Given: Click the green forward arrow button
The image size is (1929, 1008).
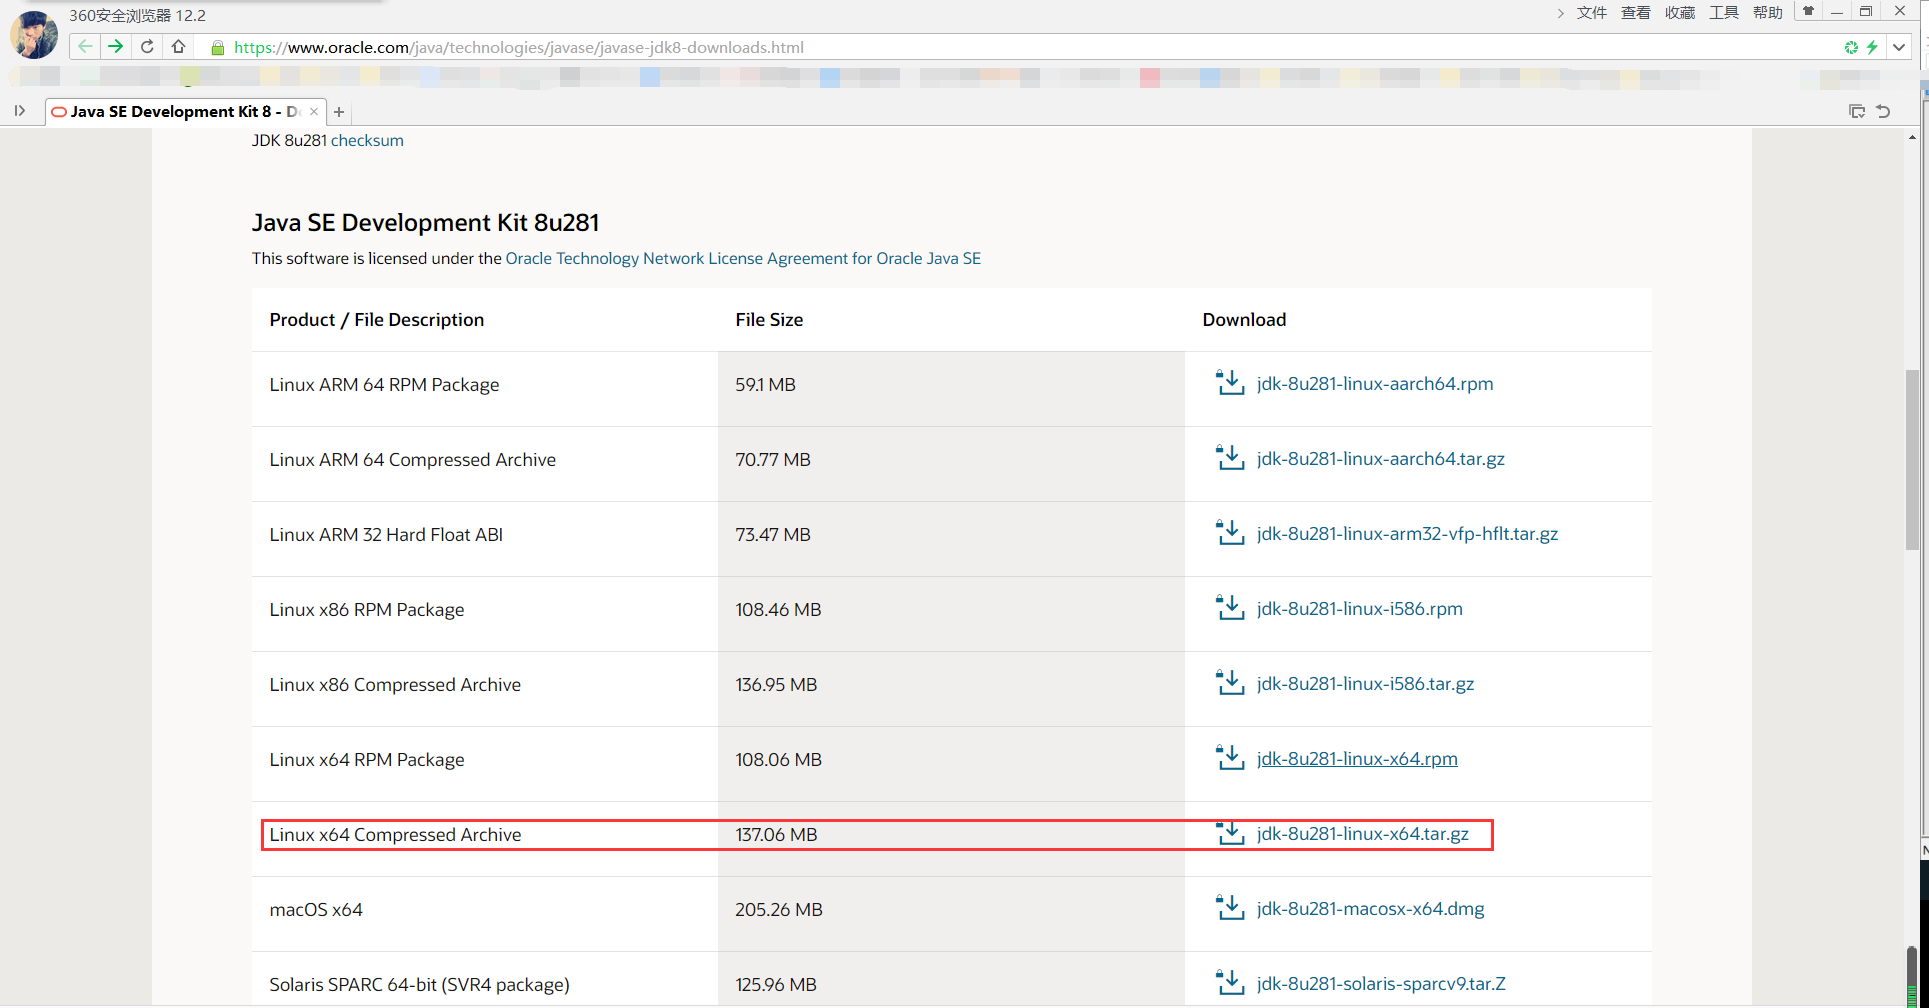Looking at the screenshot, I should coord(116,47).
